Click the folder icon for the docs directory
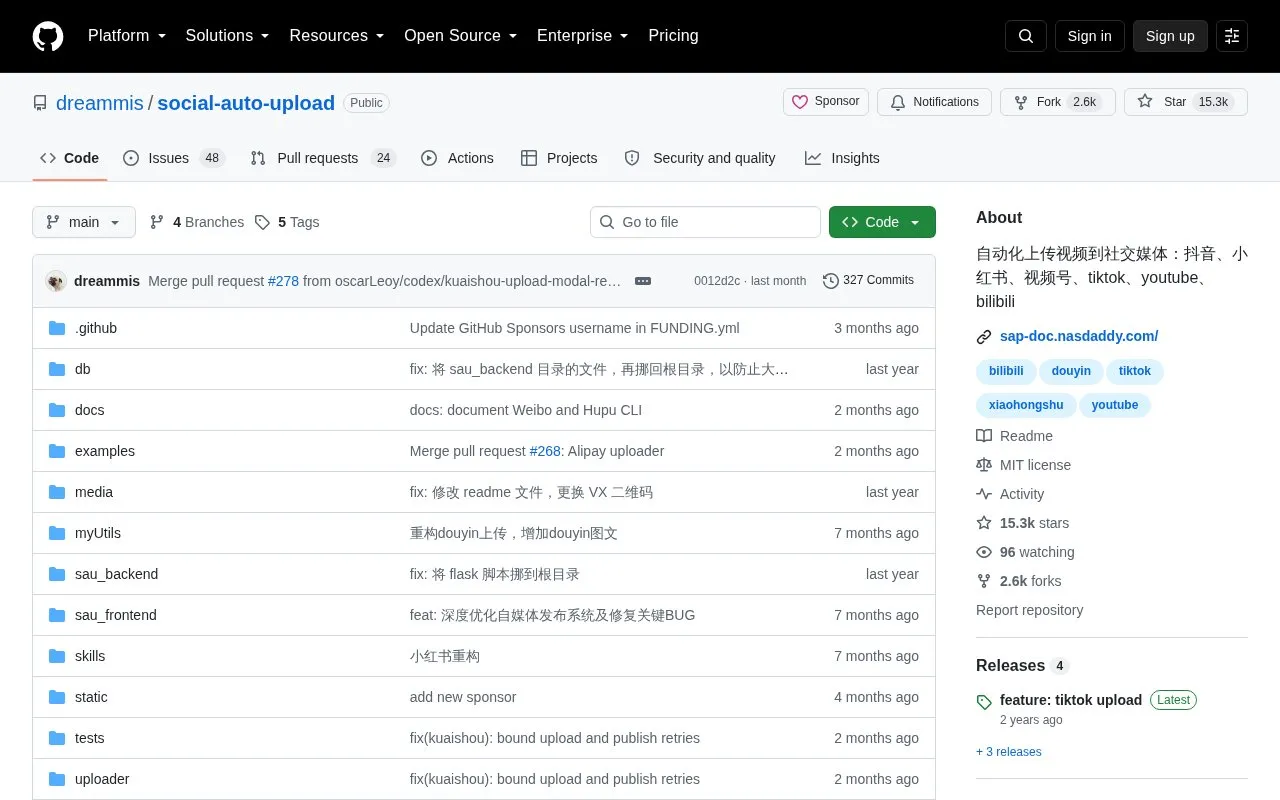This screenshot has height=800, width=1280. click(57, 410)
